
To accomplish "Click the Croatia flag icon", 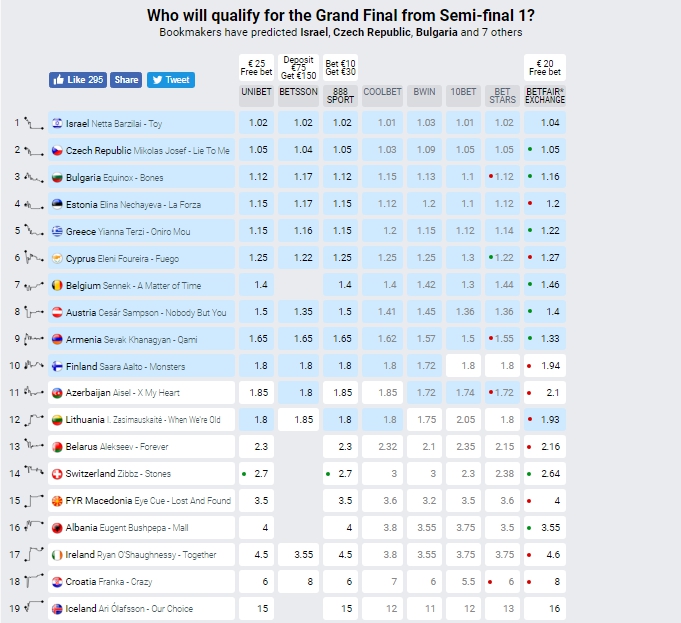I will [x=58, y=581].
